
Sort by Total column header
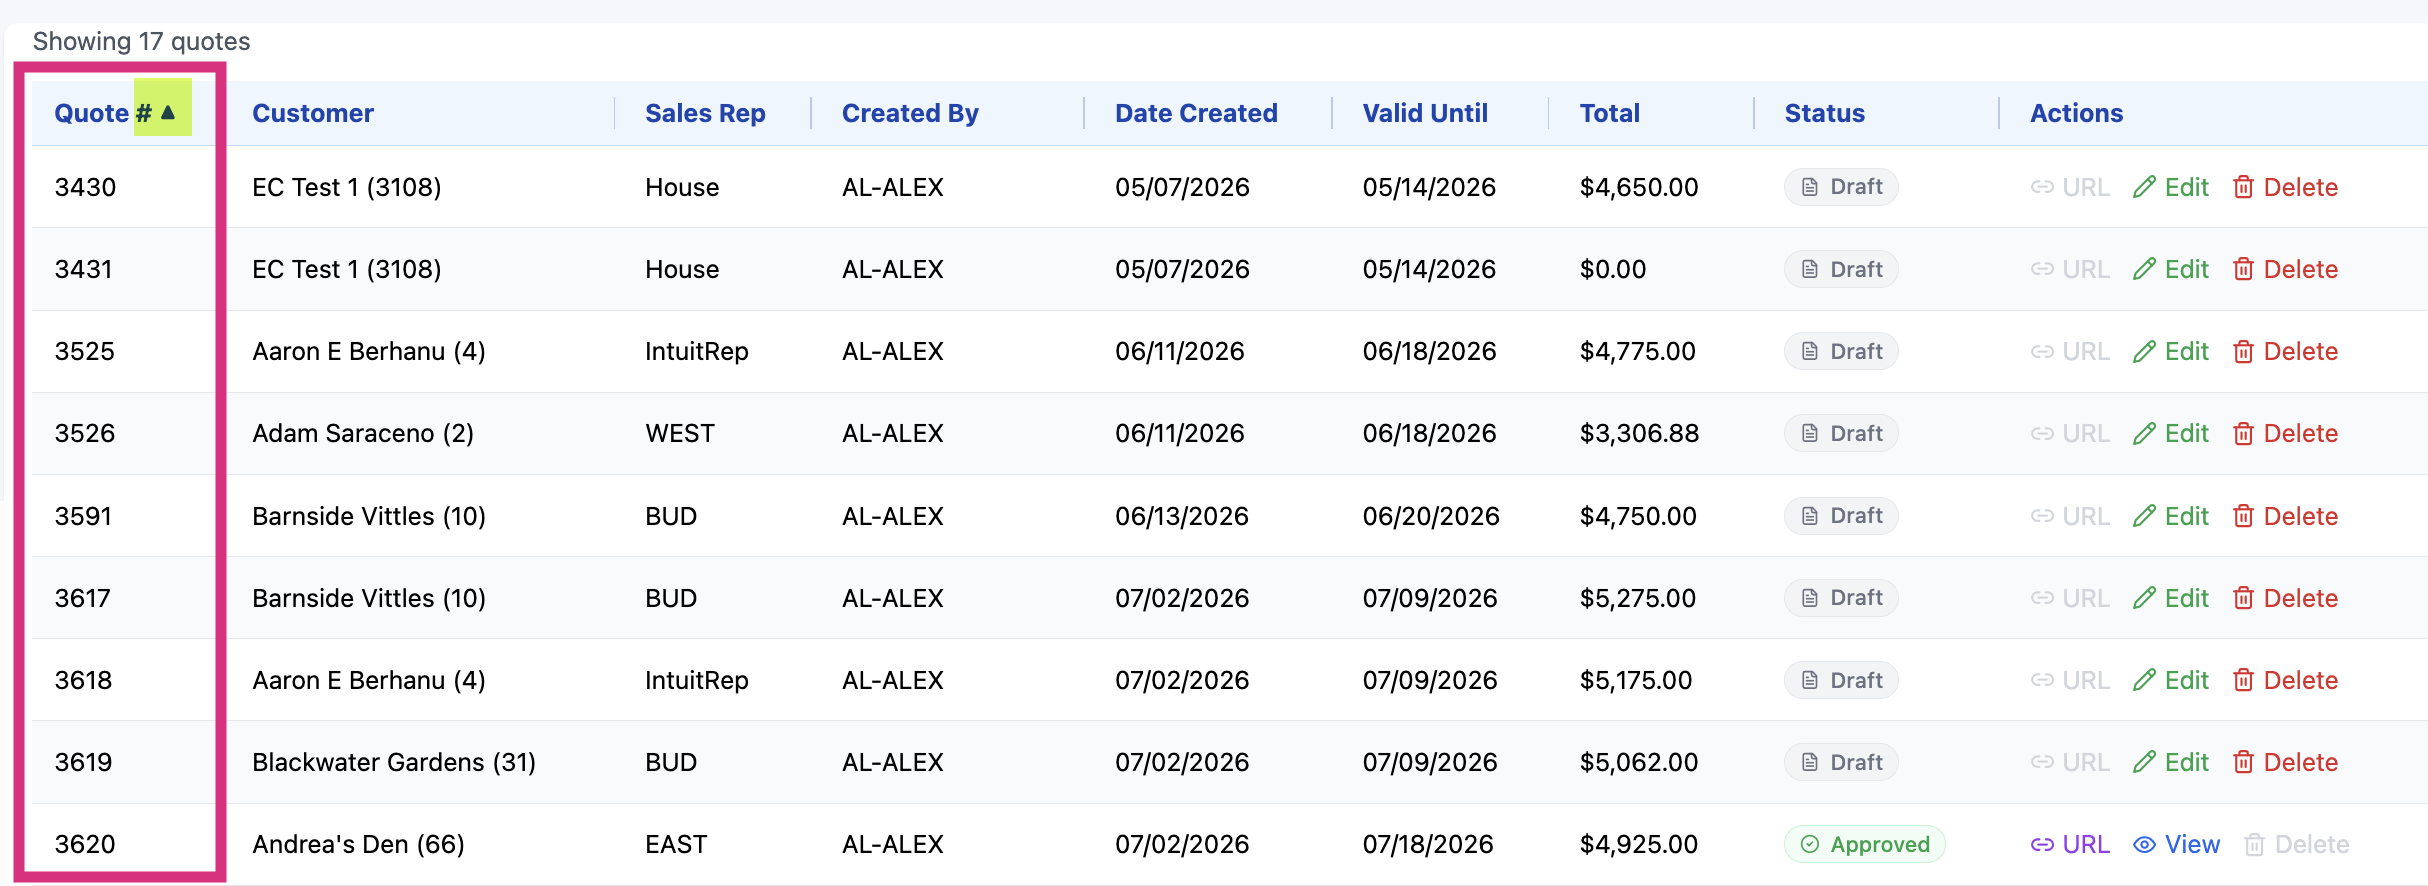pyautogui.click(x=1609, y=113)
